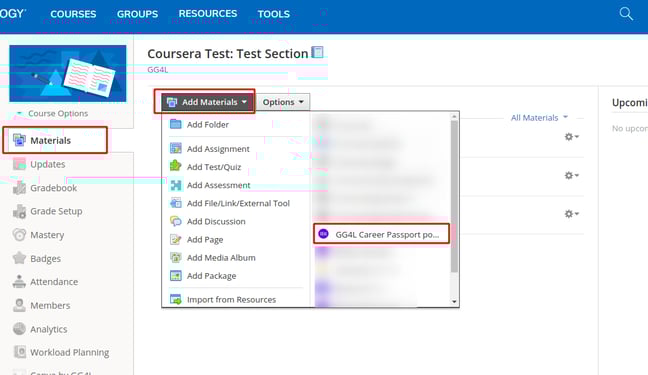Select GG4L Career Passport app entry
This screenshot has height=375, width=648.
tap(381, 234)
